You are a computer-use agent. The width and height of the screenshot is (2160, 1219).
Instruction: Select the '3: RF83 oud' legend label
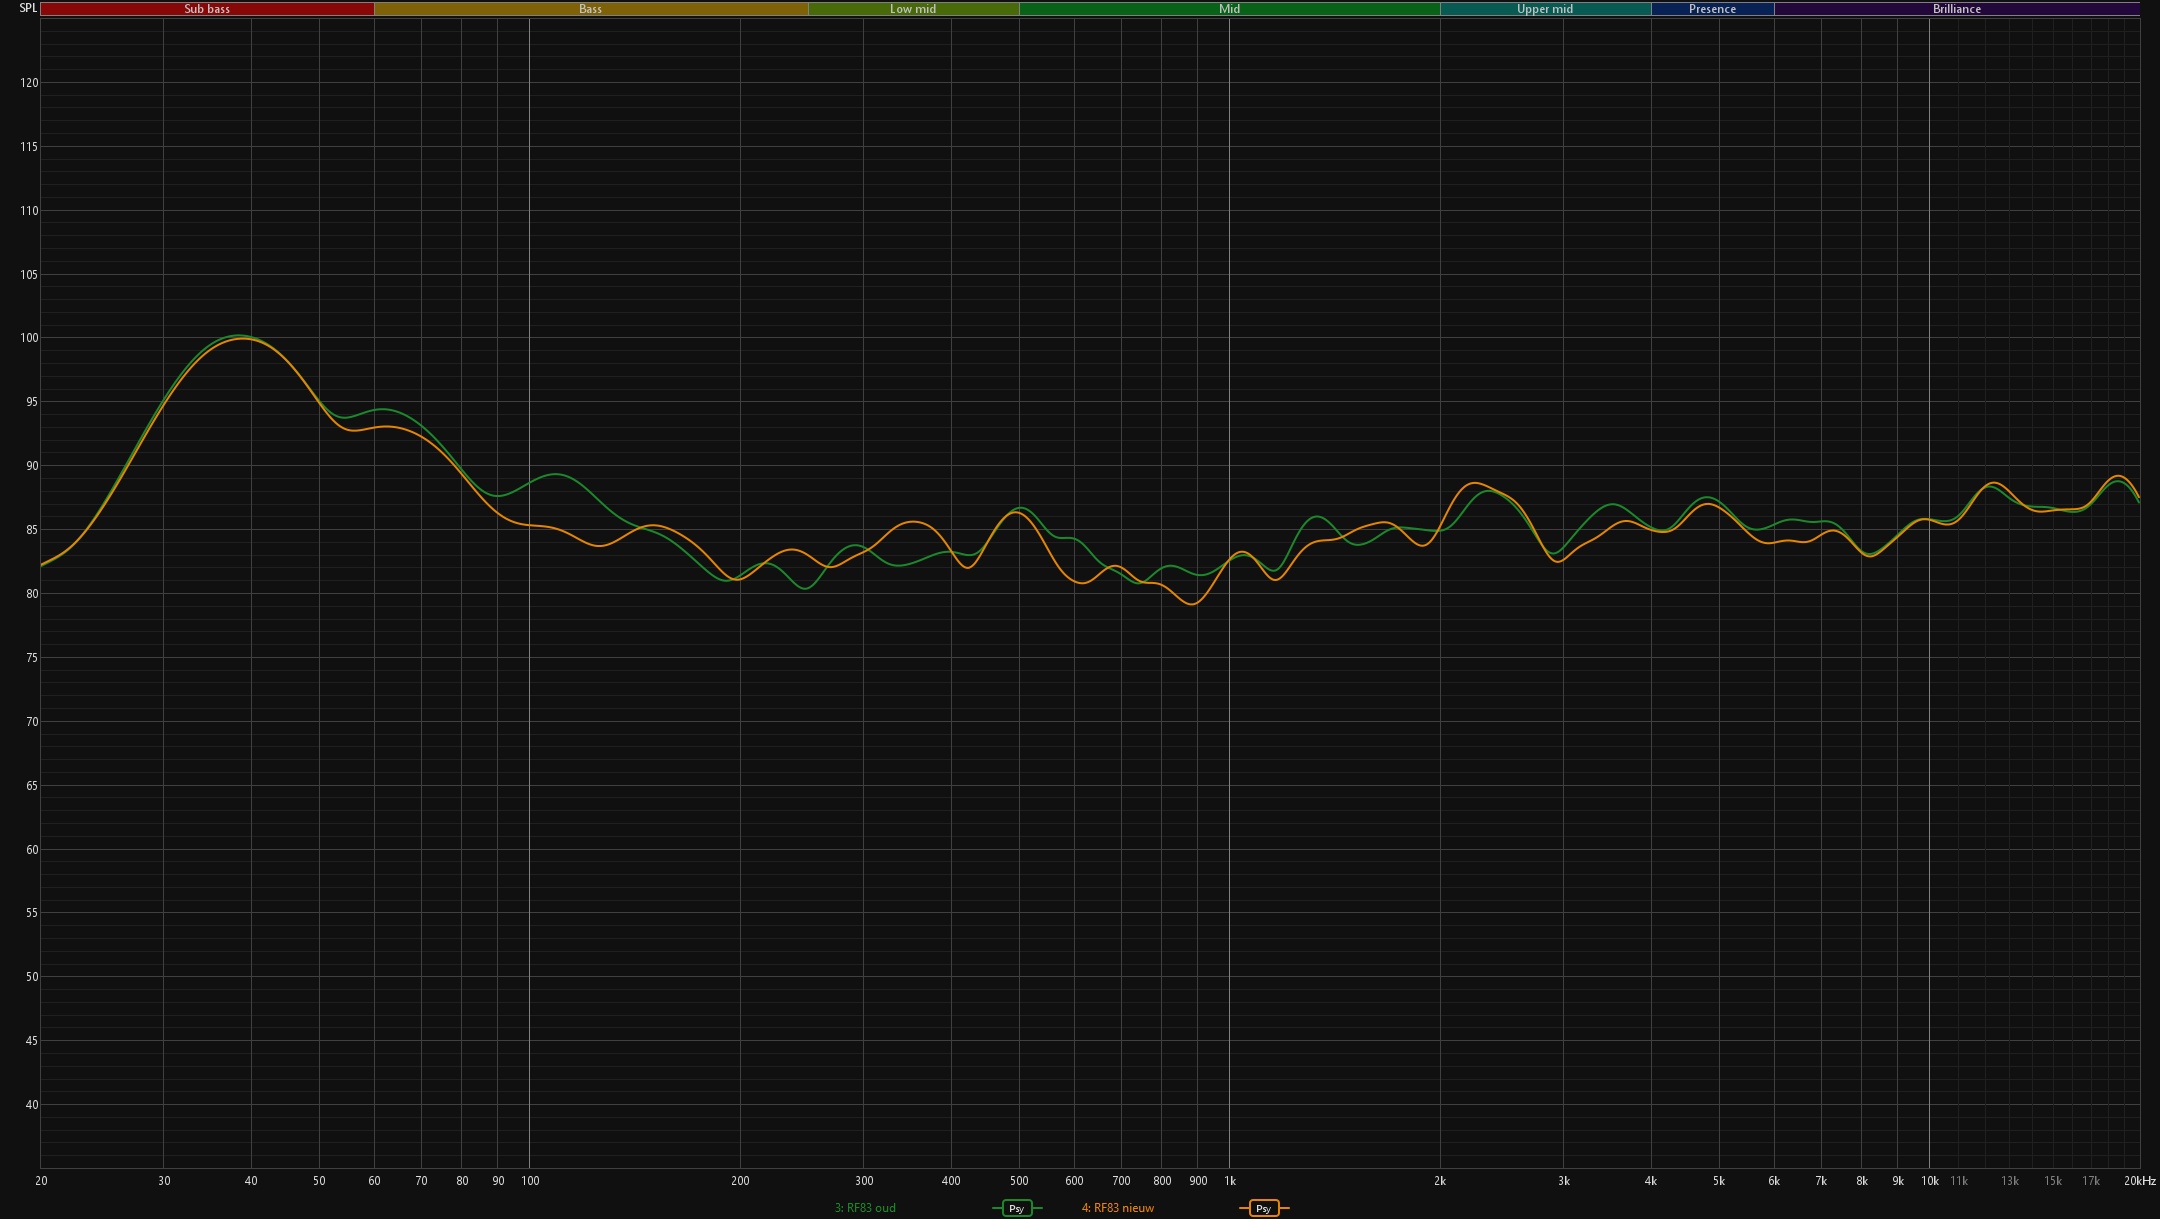[865, 1208]
